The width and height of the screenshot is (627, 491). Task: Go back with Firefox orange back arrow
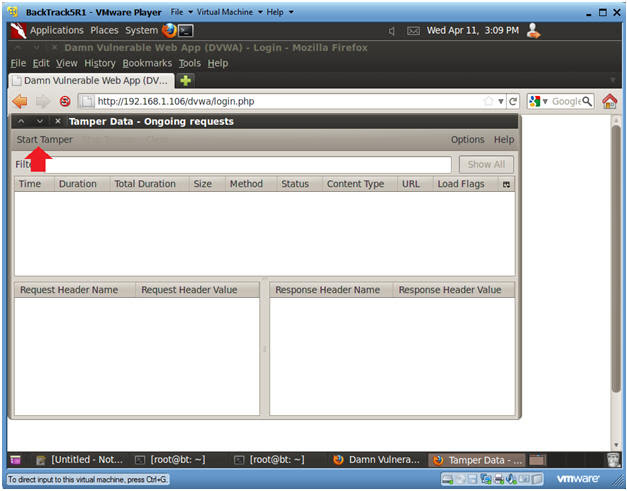pos(20,102)
